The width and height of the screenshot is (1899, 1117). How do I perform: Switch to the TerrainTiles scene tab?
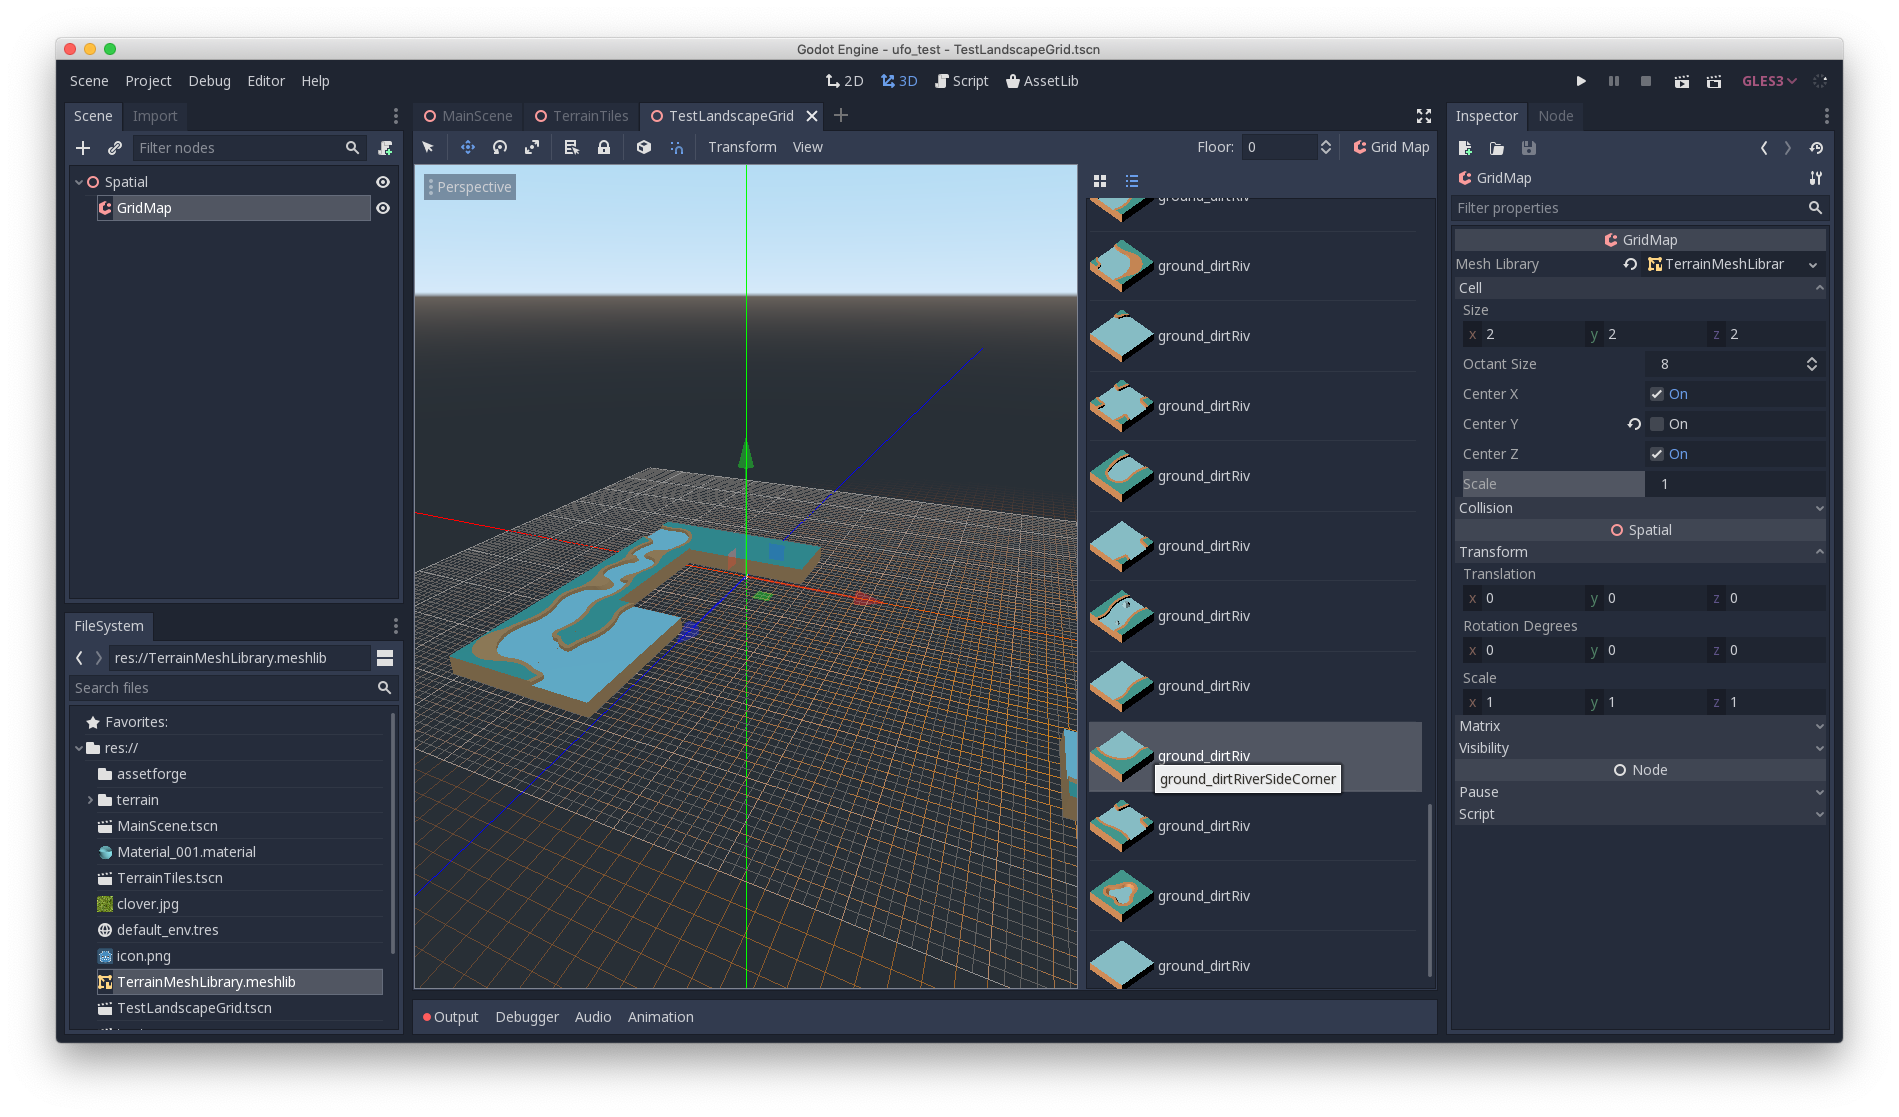[x=581, y=116]
